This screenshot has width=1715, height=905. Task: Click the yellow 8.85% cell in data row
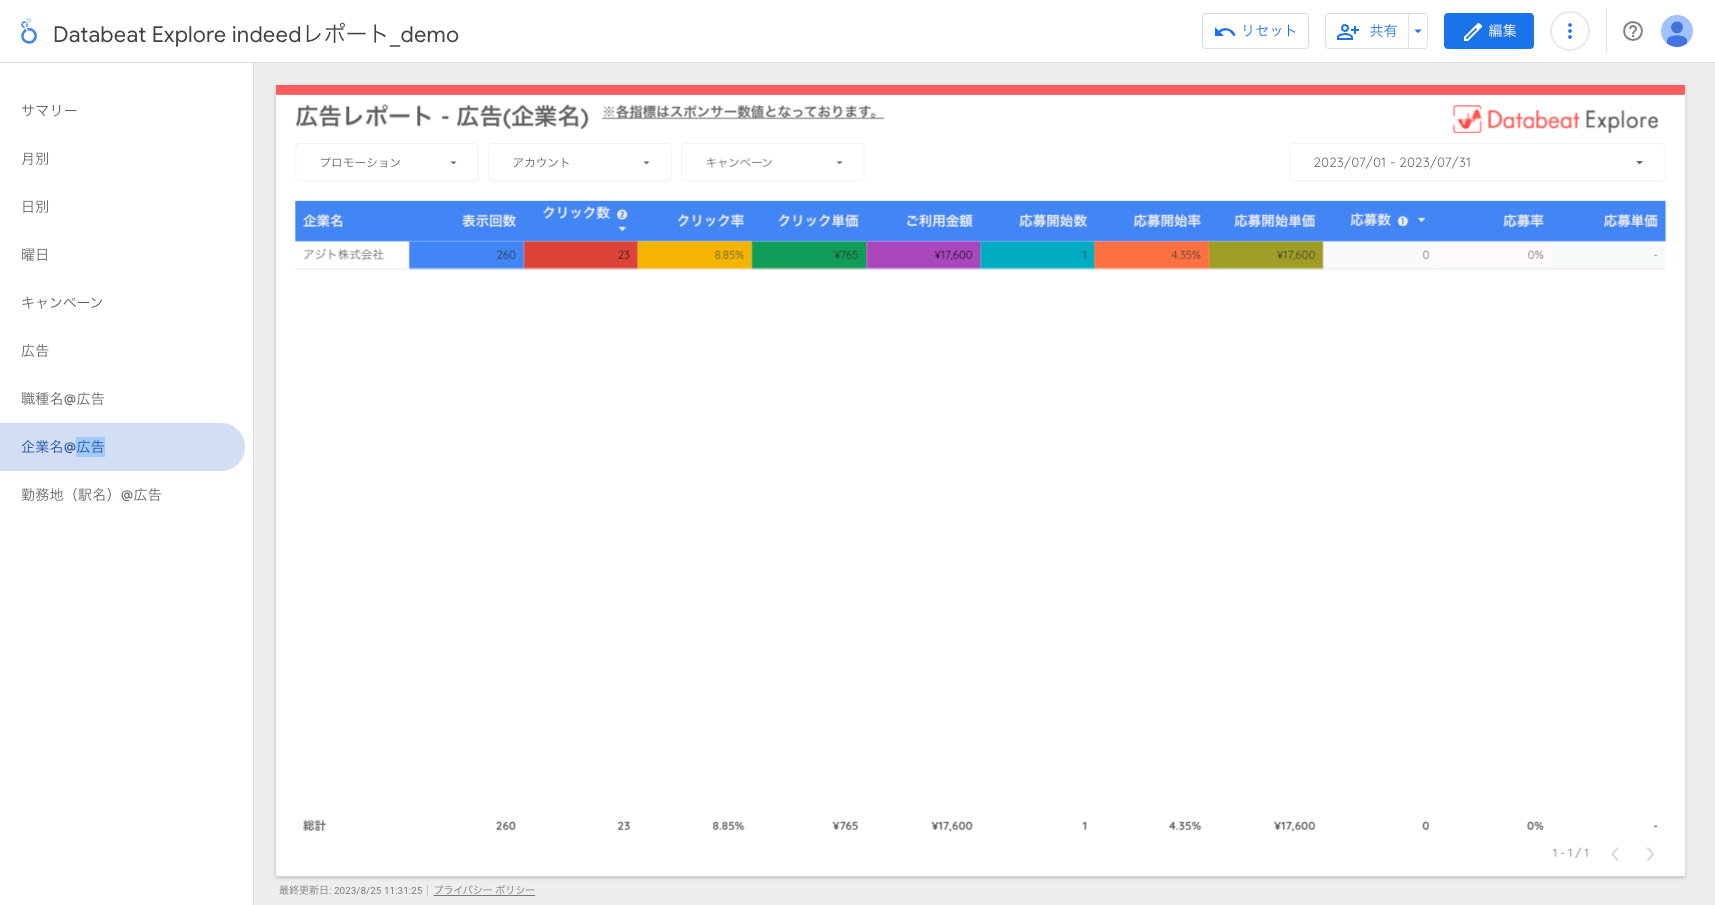695,255
